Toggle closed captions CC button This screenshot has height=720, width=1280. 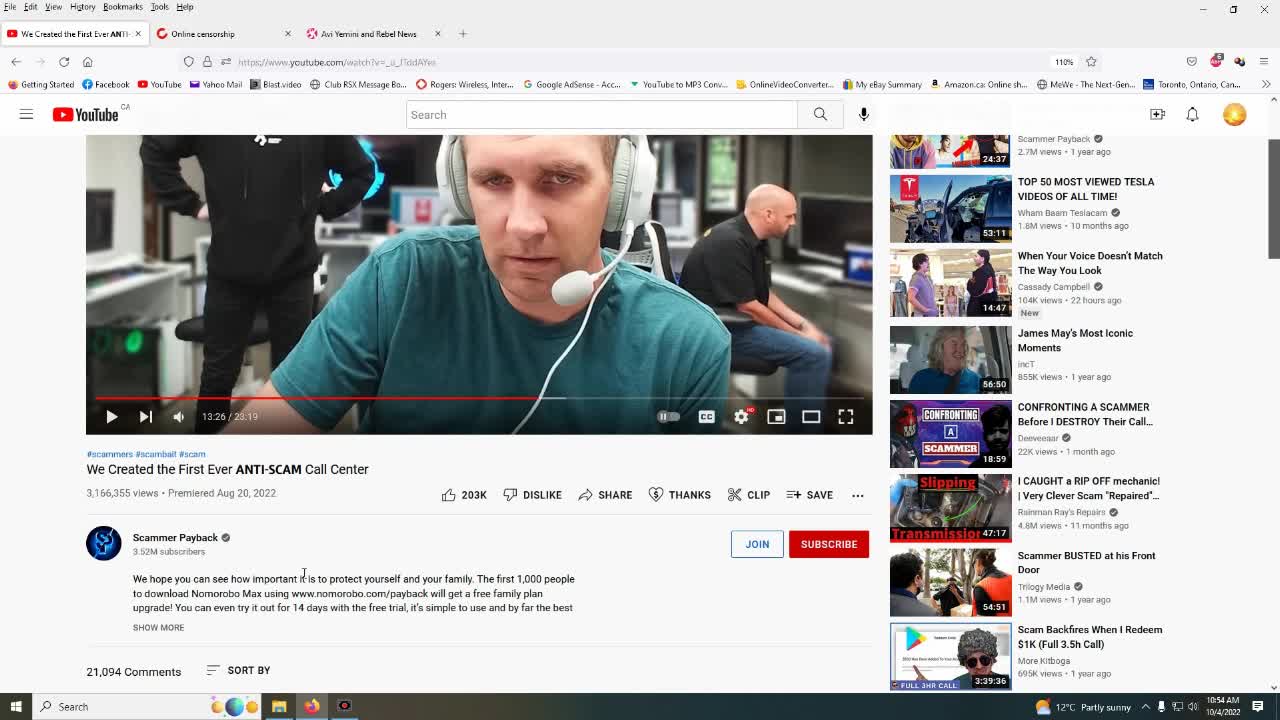coord(706,417)
